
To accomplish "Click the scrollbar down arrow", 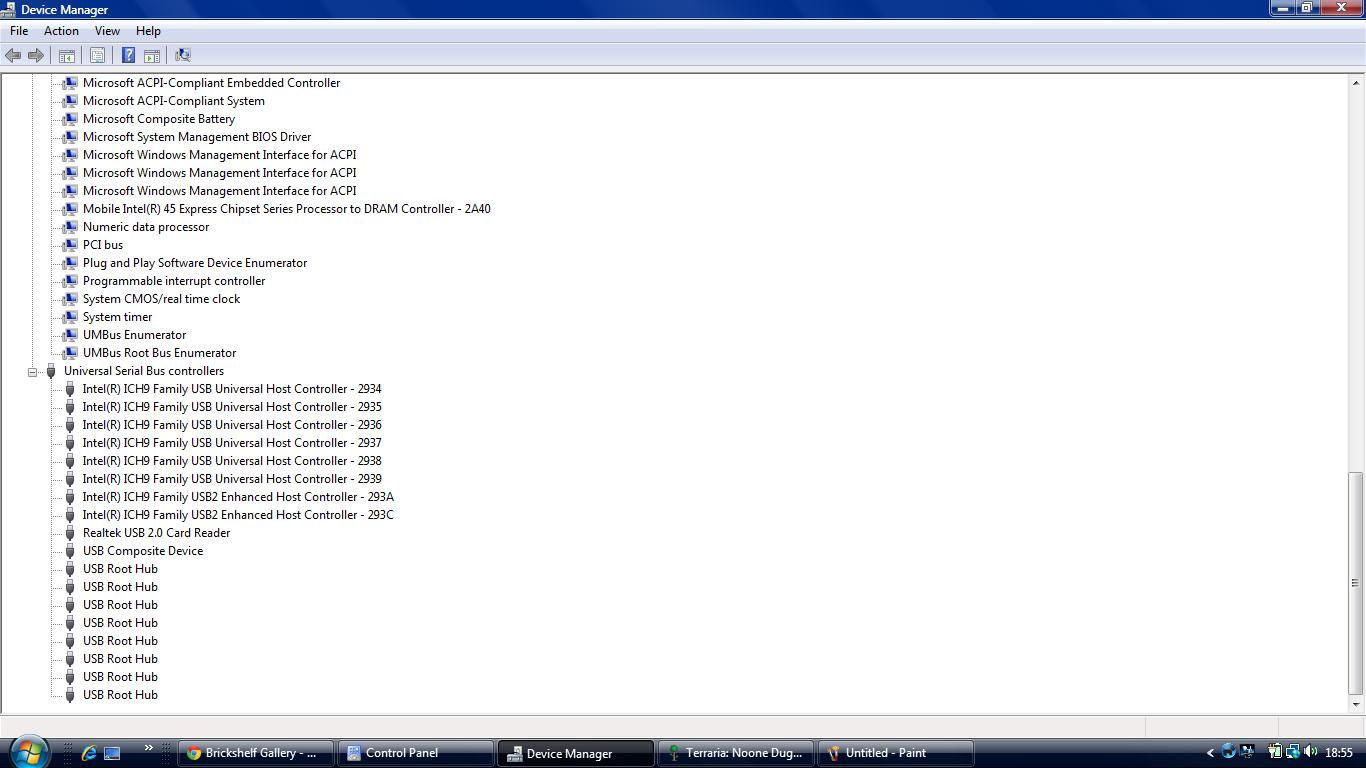I will click(1356, 704).
